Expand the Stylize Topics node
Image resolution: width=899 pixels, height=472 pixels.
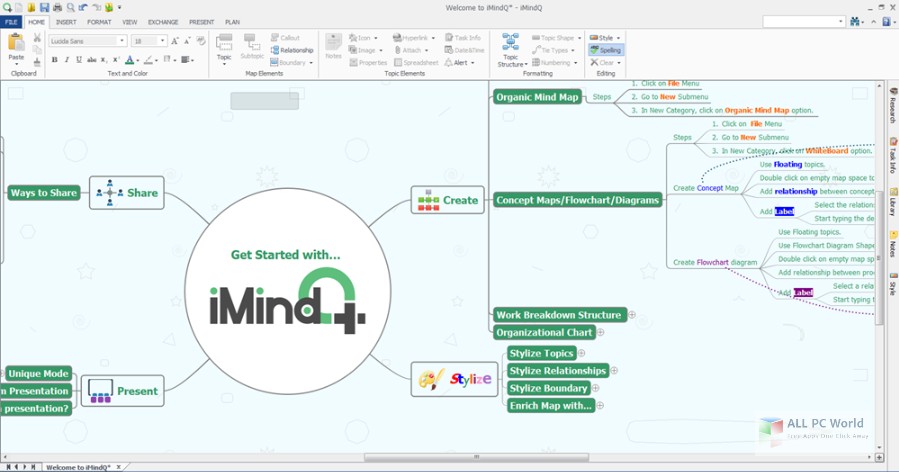581,353
